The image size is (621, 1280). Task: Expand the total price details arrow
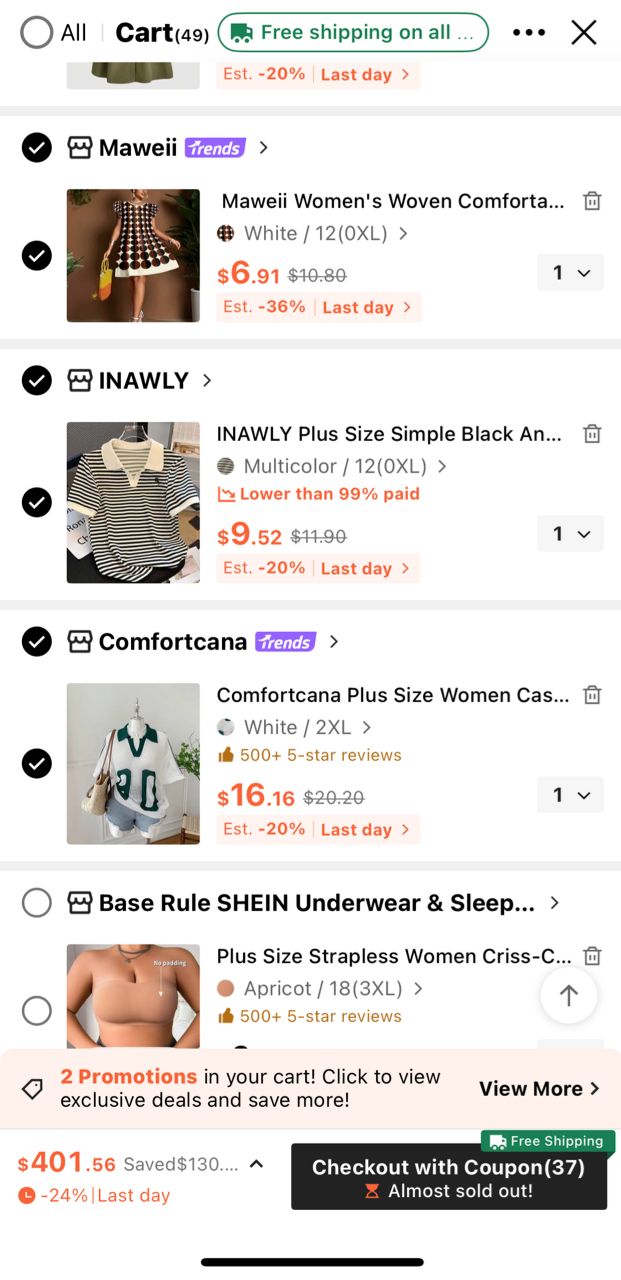tap(256, 1164)
